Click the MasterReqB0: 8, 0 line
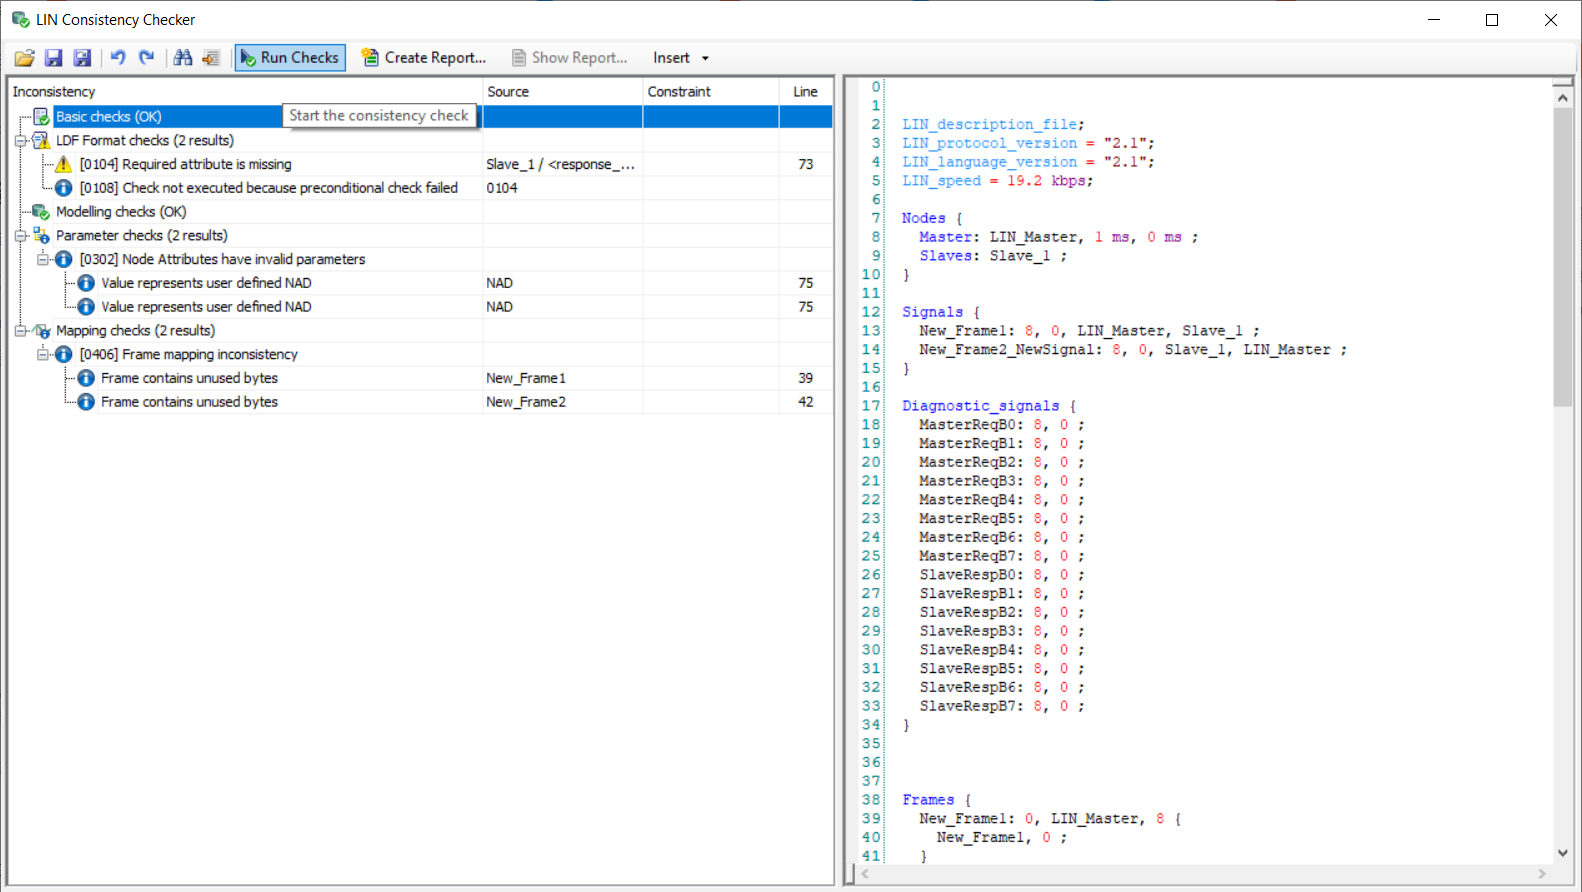 [1001, 425]
